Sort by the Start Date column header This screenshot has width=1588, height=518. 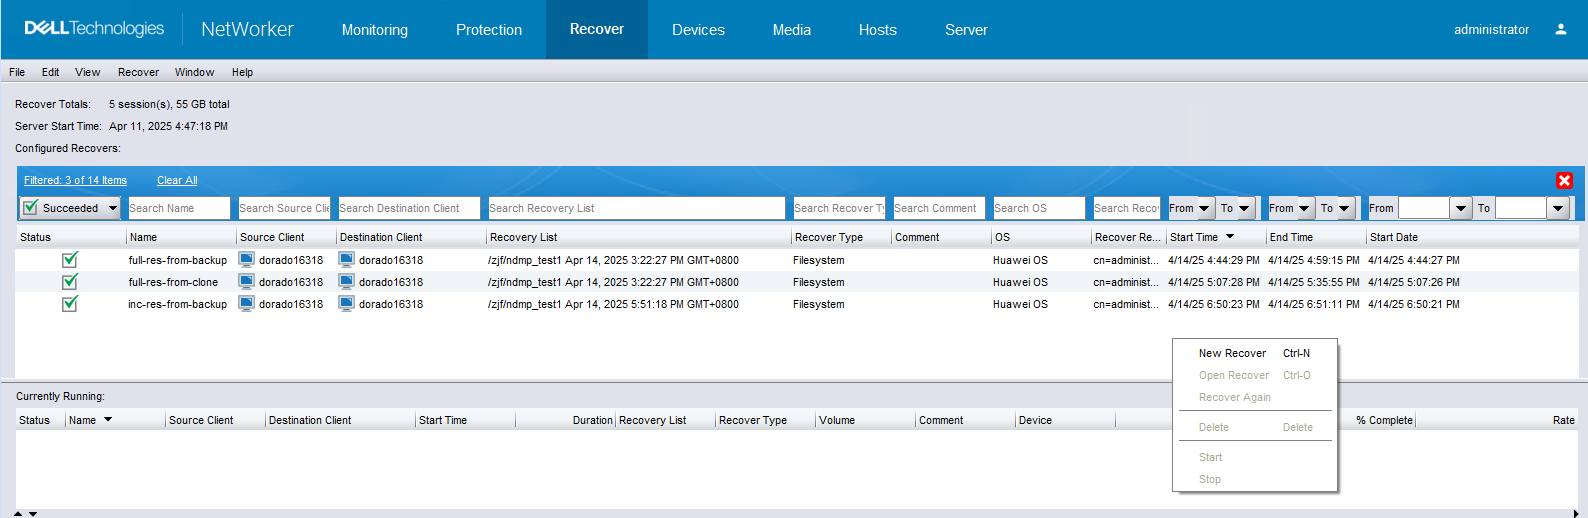(x=1470, y=237)
